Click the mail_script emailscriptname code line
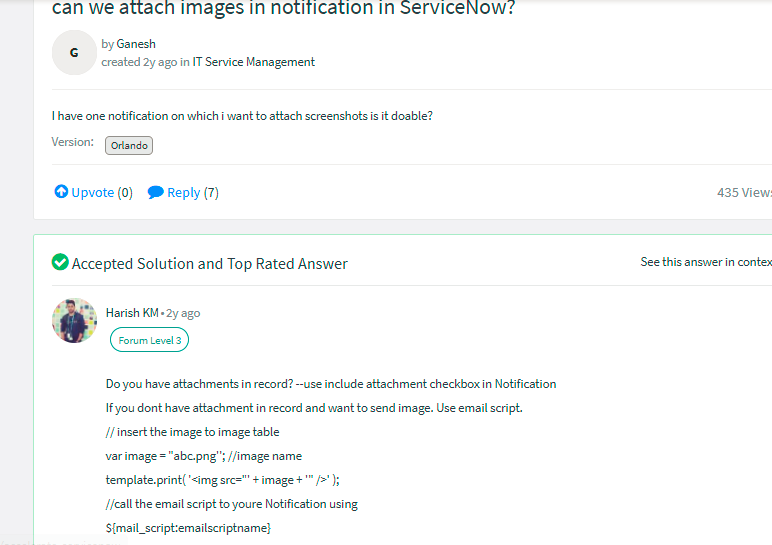Viewport: 772px width, 545px height. tap(188, 528)
